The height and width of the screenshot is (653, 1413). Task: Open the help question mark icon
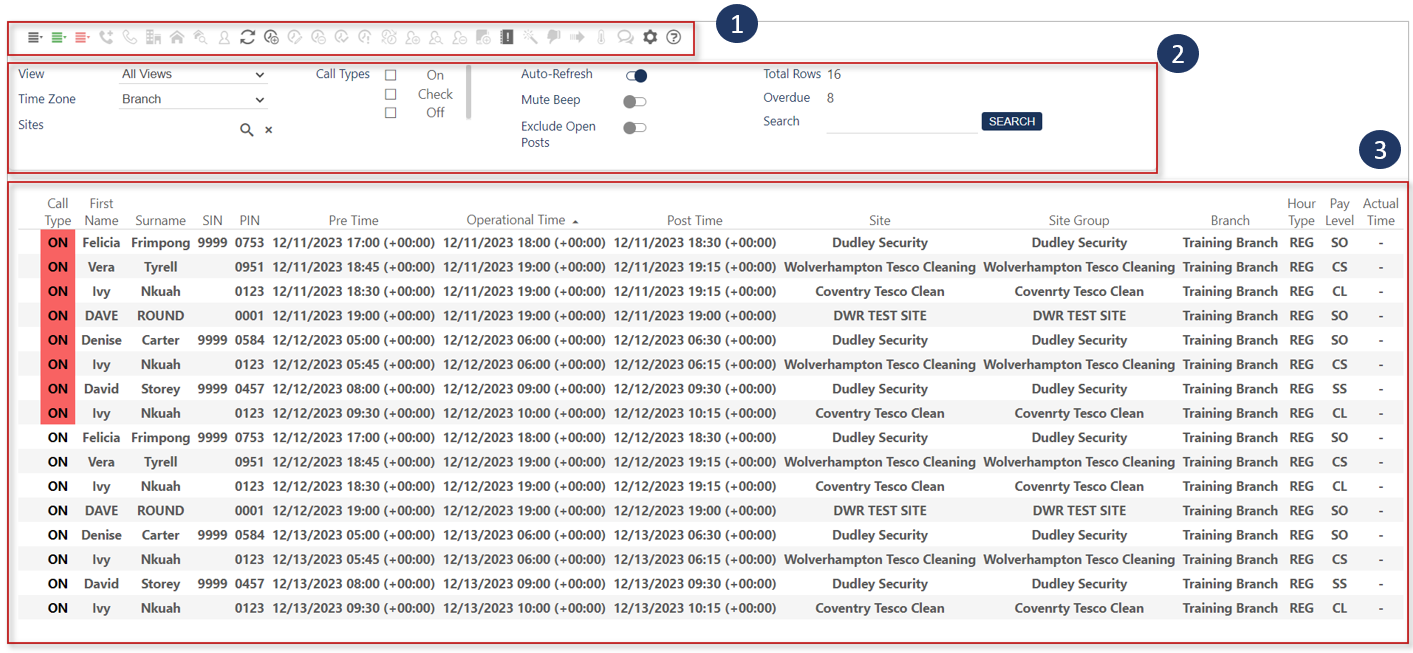(674, 37)
